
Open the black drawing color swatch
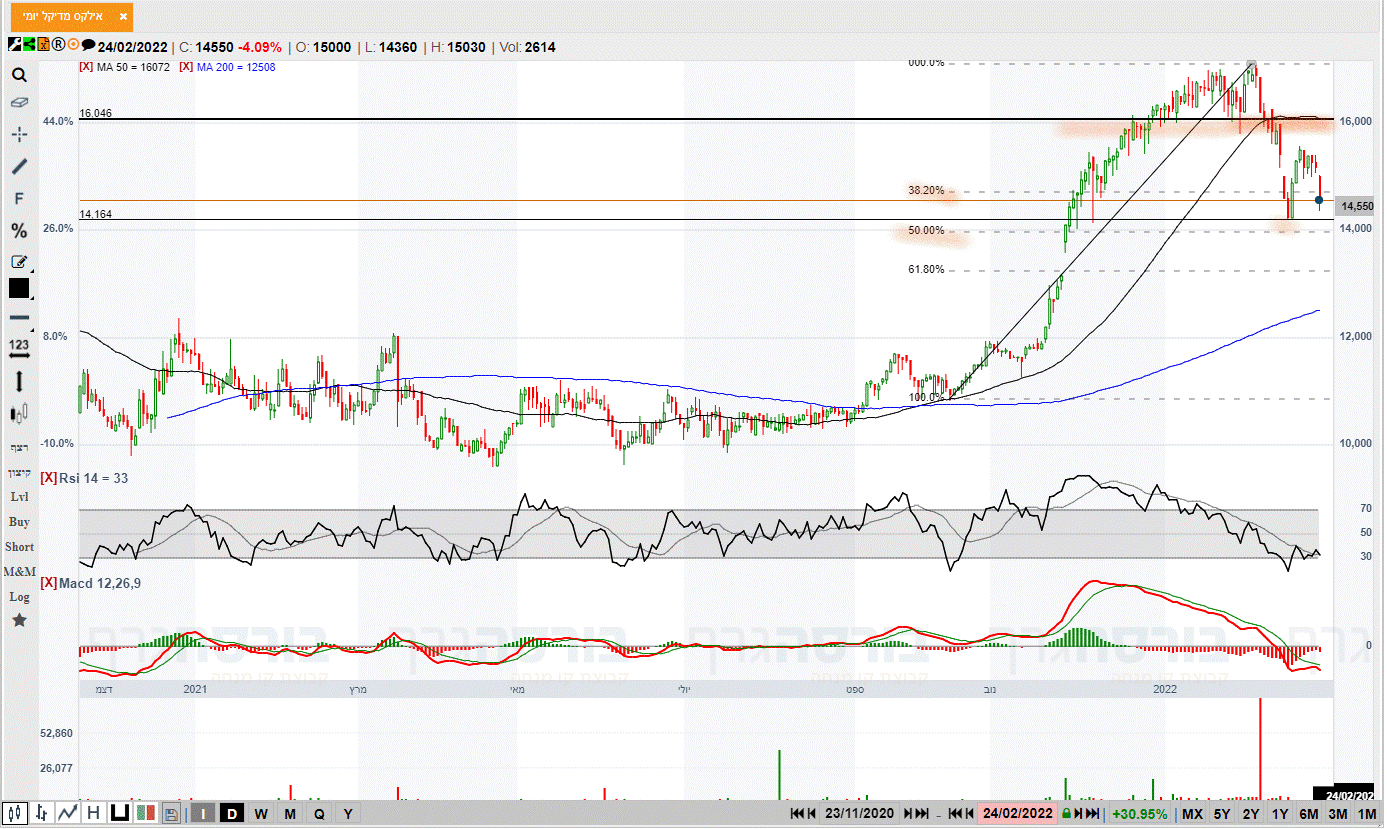coord(19,288)
